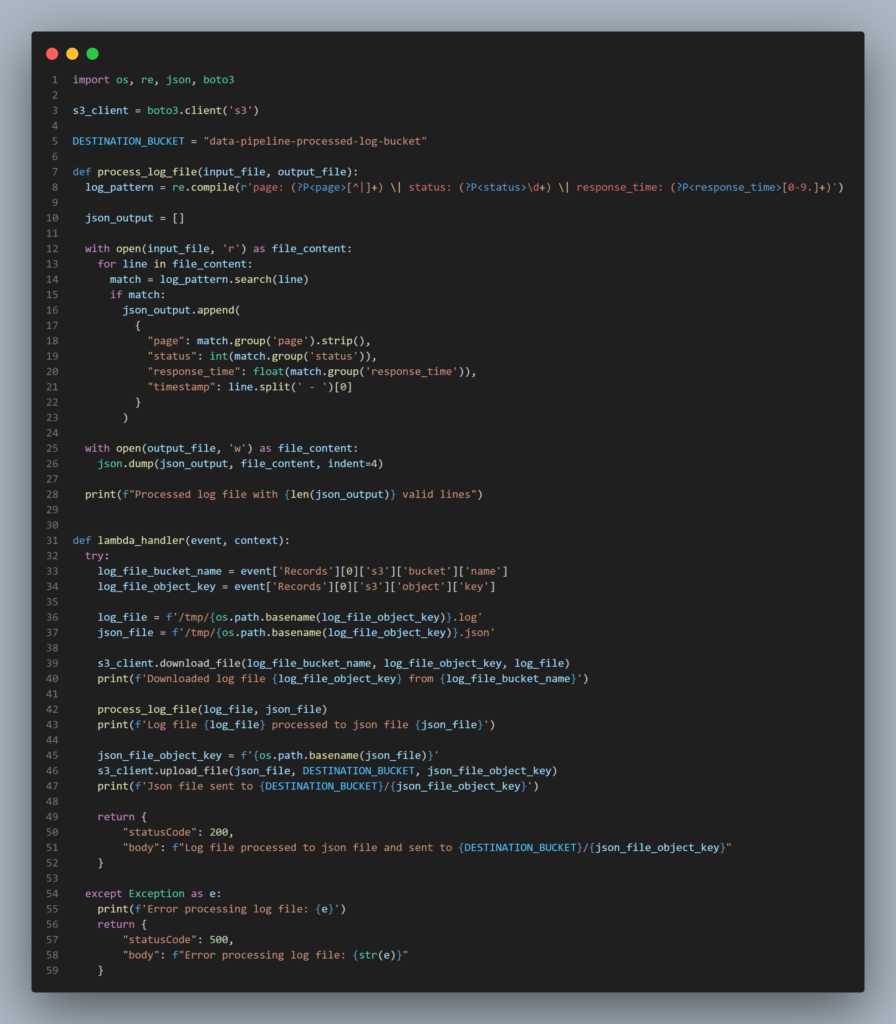Select the print "Processed log file with" line
896x1024 pixels.
(284, 494)
